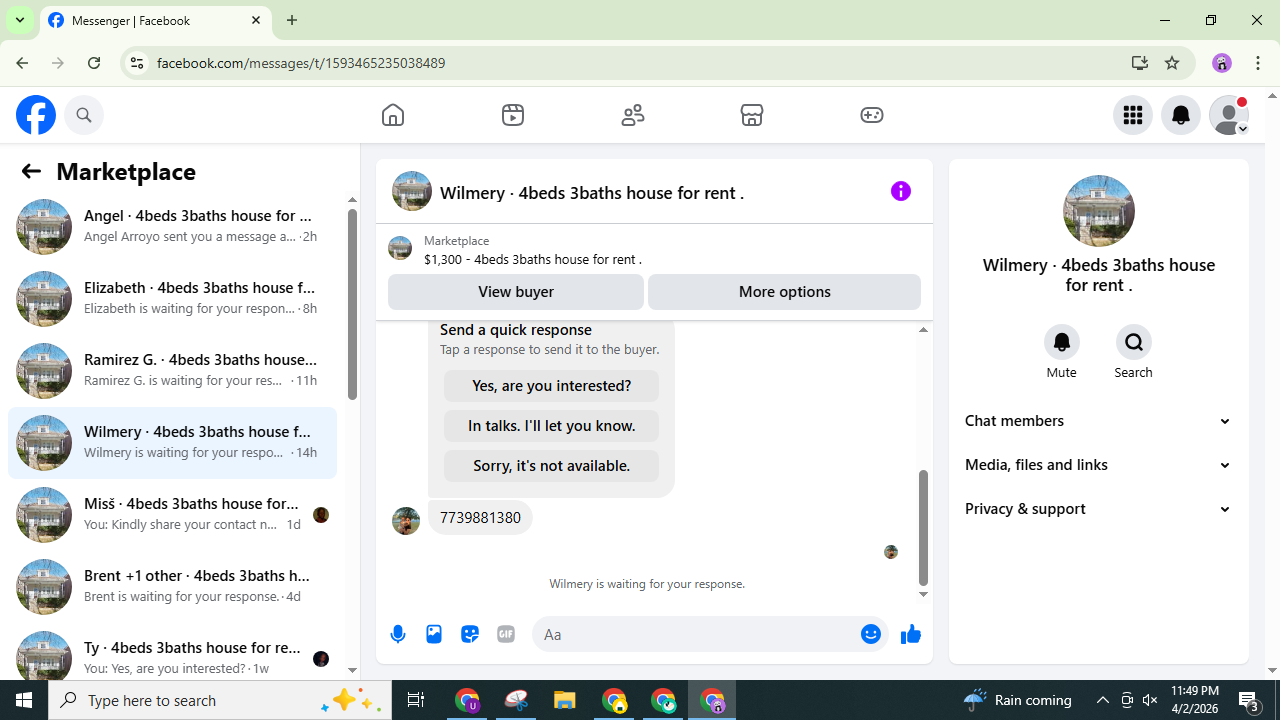Viewport: 1280px width, 720px height.
Task: Open Task View on taskbar
Action: click(416, 700)
